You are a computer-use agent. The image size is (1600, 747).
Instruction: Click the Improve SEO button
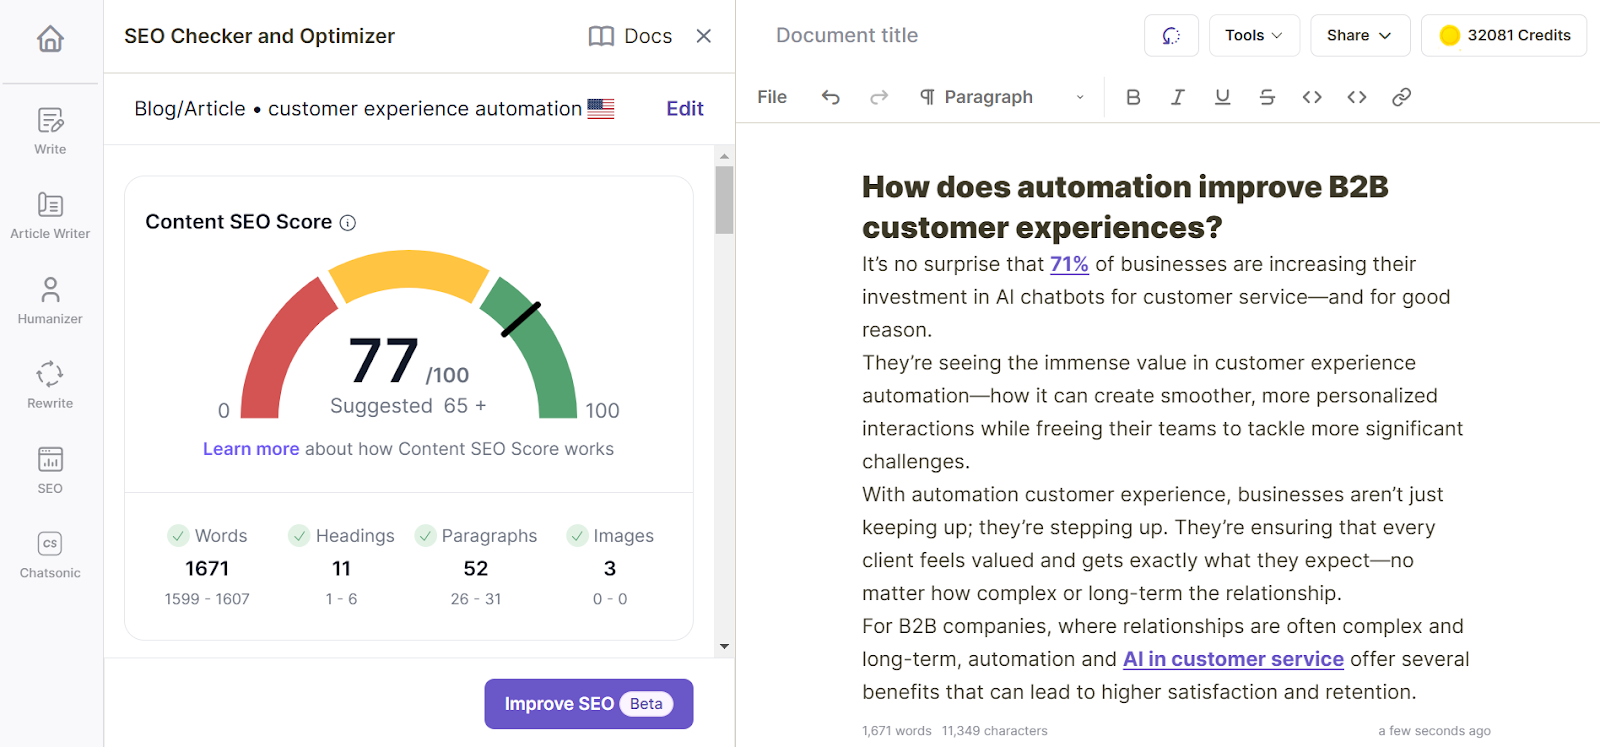(x=588, y=704)
